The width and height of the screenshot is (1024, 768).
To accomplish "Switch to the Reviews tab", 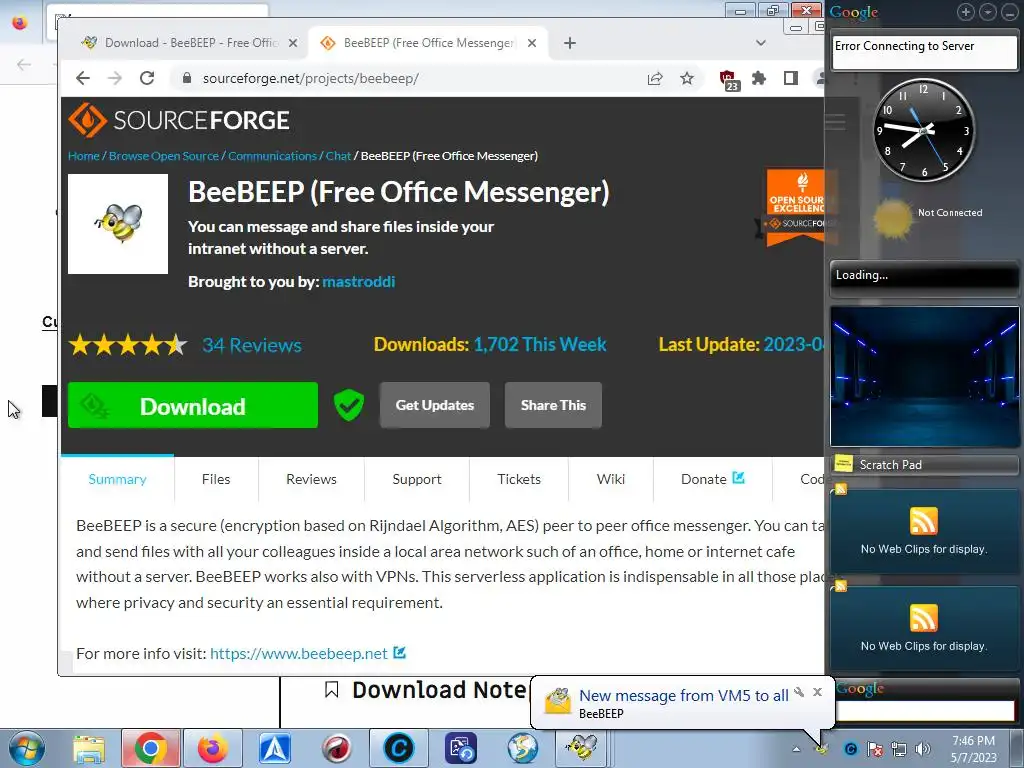I will 312,479.
